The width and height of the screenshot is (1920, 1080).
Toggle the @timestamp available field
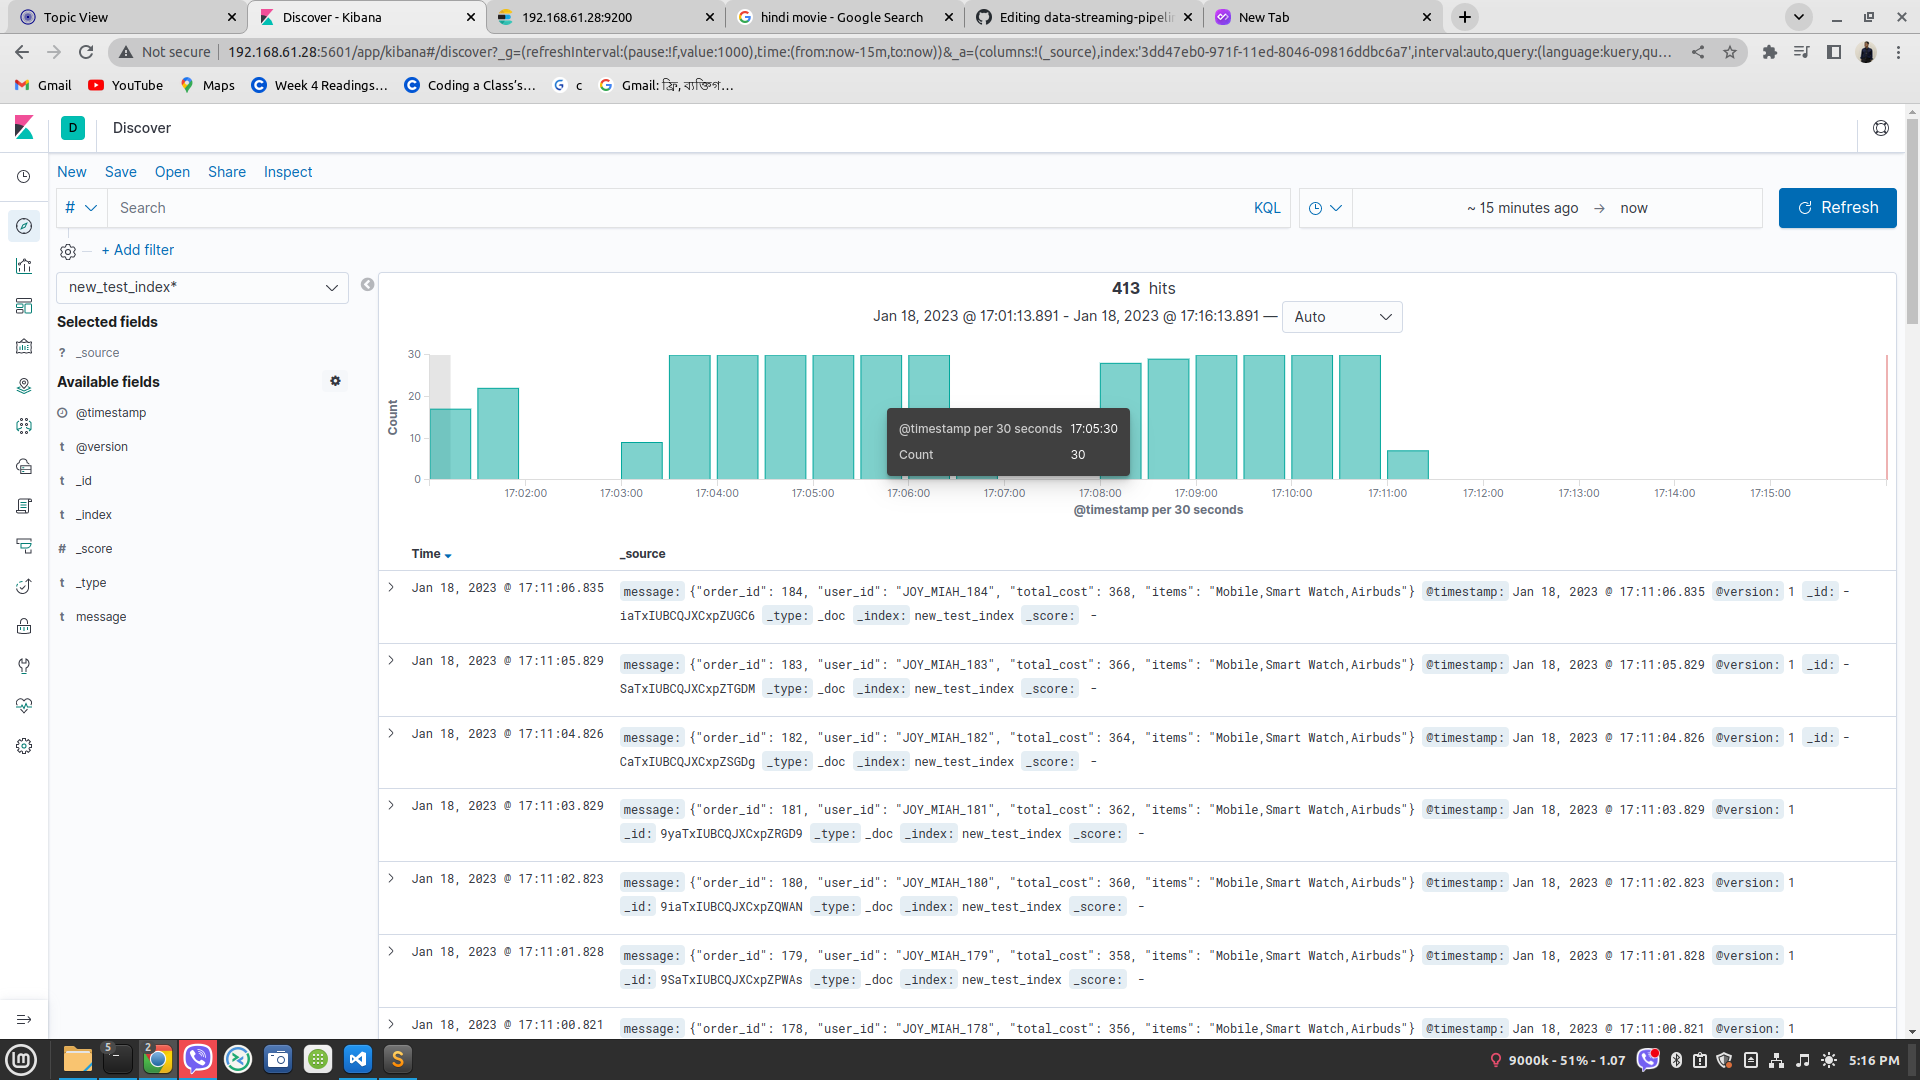pos(111,412)
